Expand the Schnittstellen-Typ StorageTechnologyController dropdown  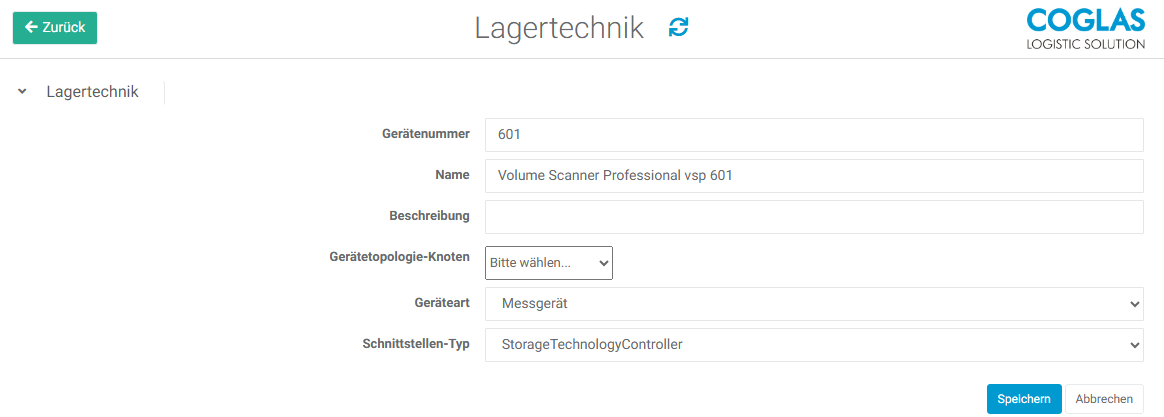pos(813,345)
